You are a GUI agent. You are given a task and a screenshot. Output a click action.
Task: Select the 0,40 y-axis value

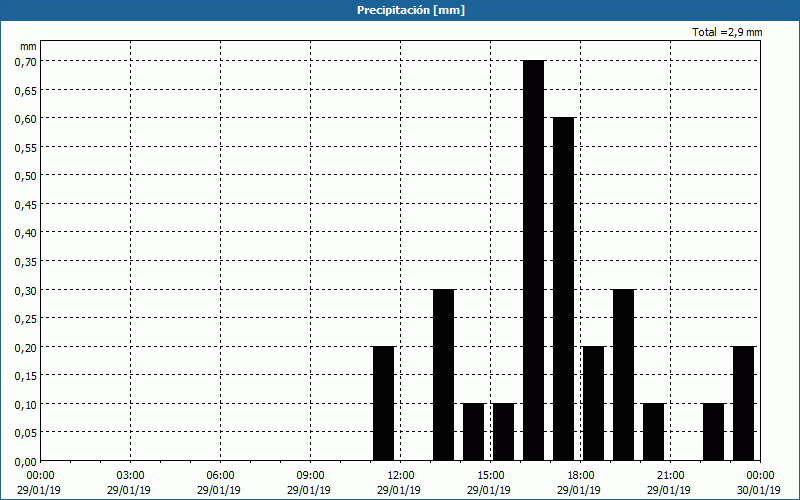(26, 233)
